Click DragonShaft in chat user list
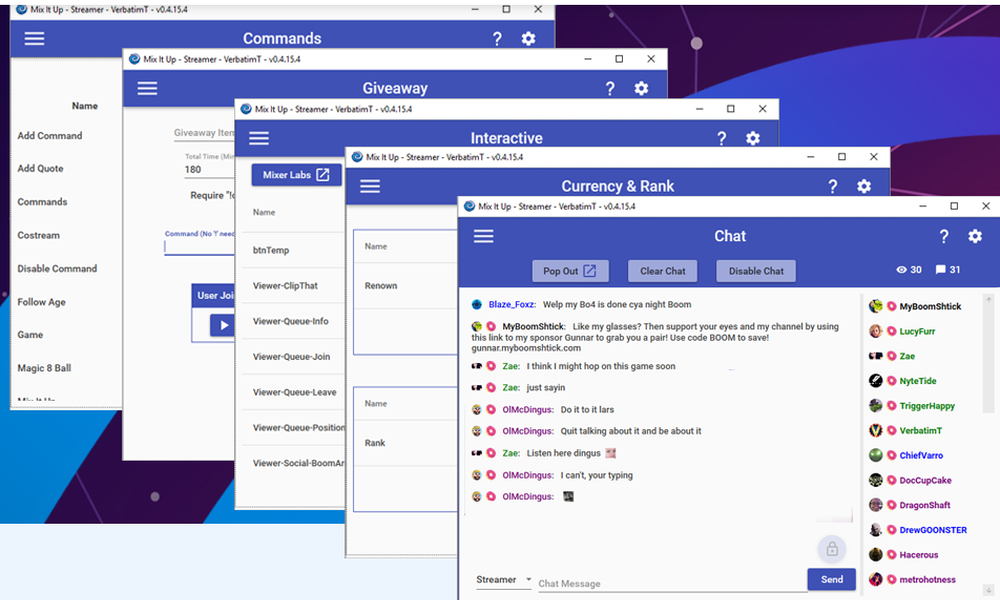 coord(925,505)
